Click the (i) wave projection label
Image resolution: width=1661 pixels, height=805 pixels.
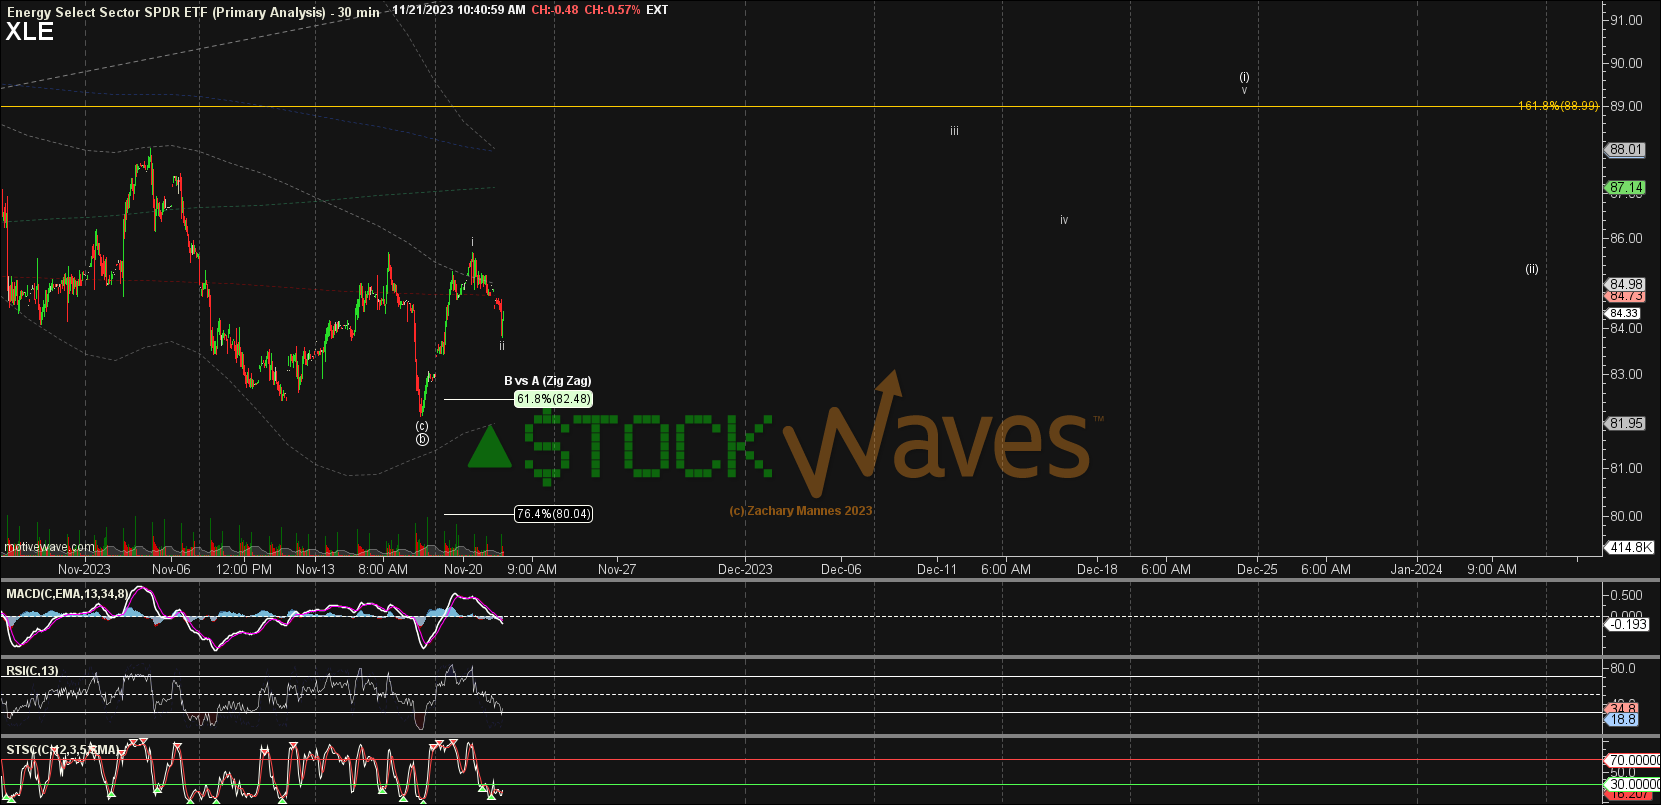click(x=1244, y=77)
